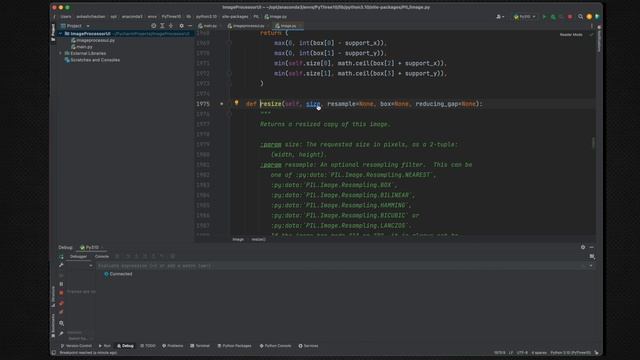Click Debug tool window button in bottom bar

point(125,346)
